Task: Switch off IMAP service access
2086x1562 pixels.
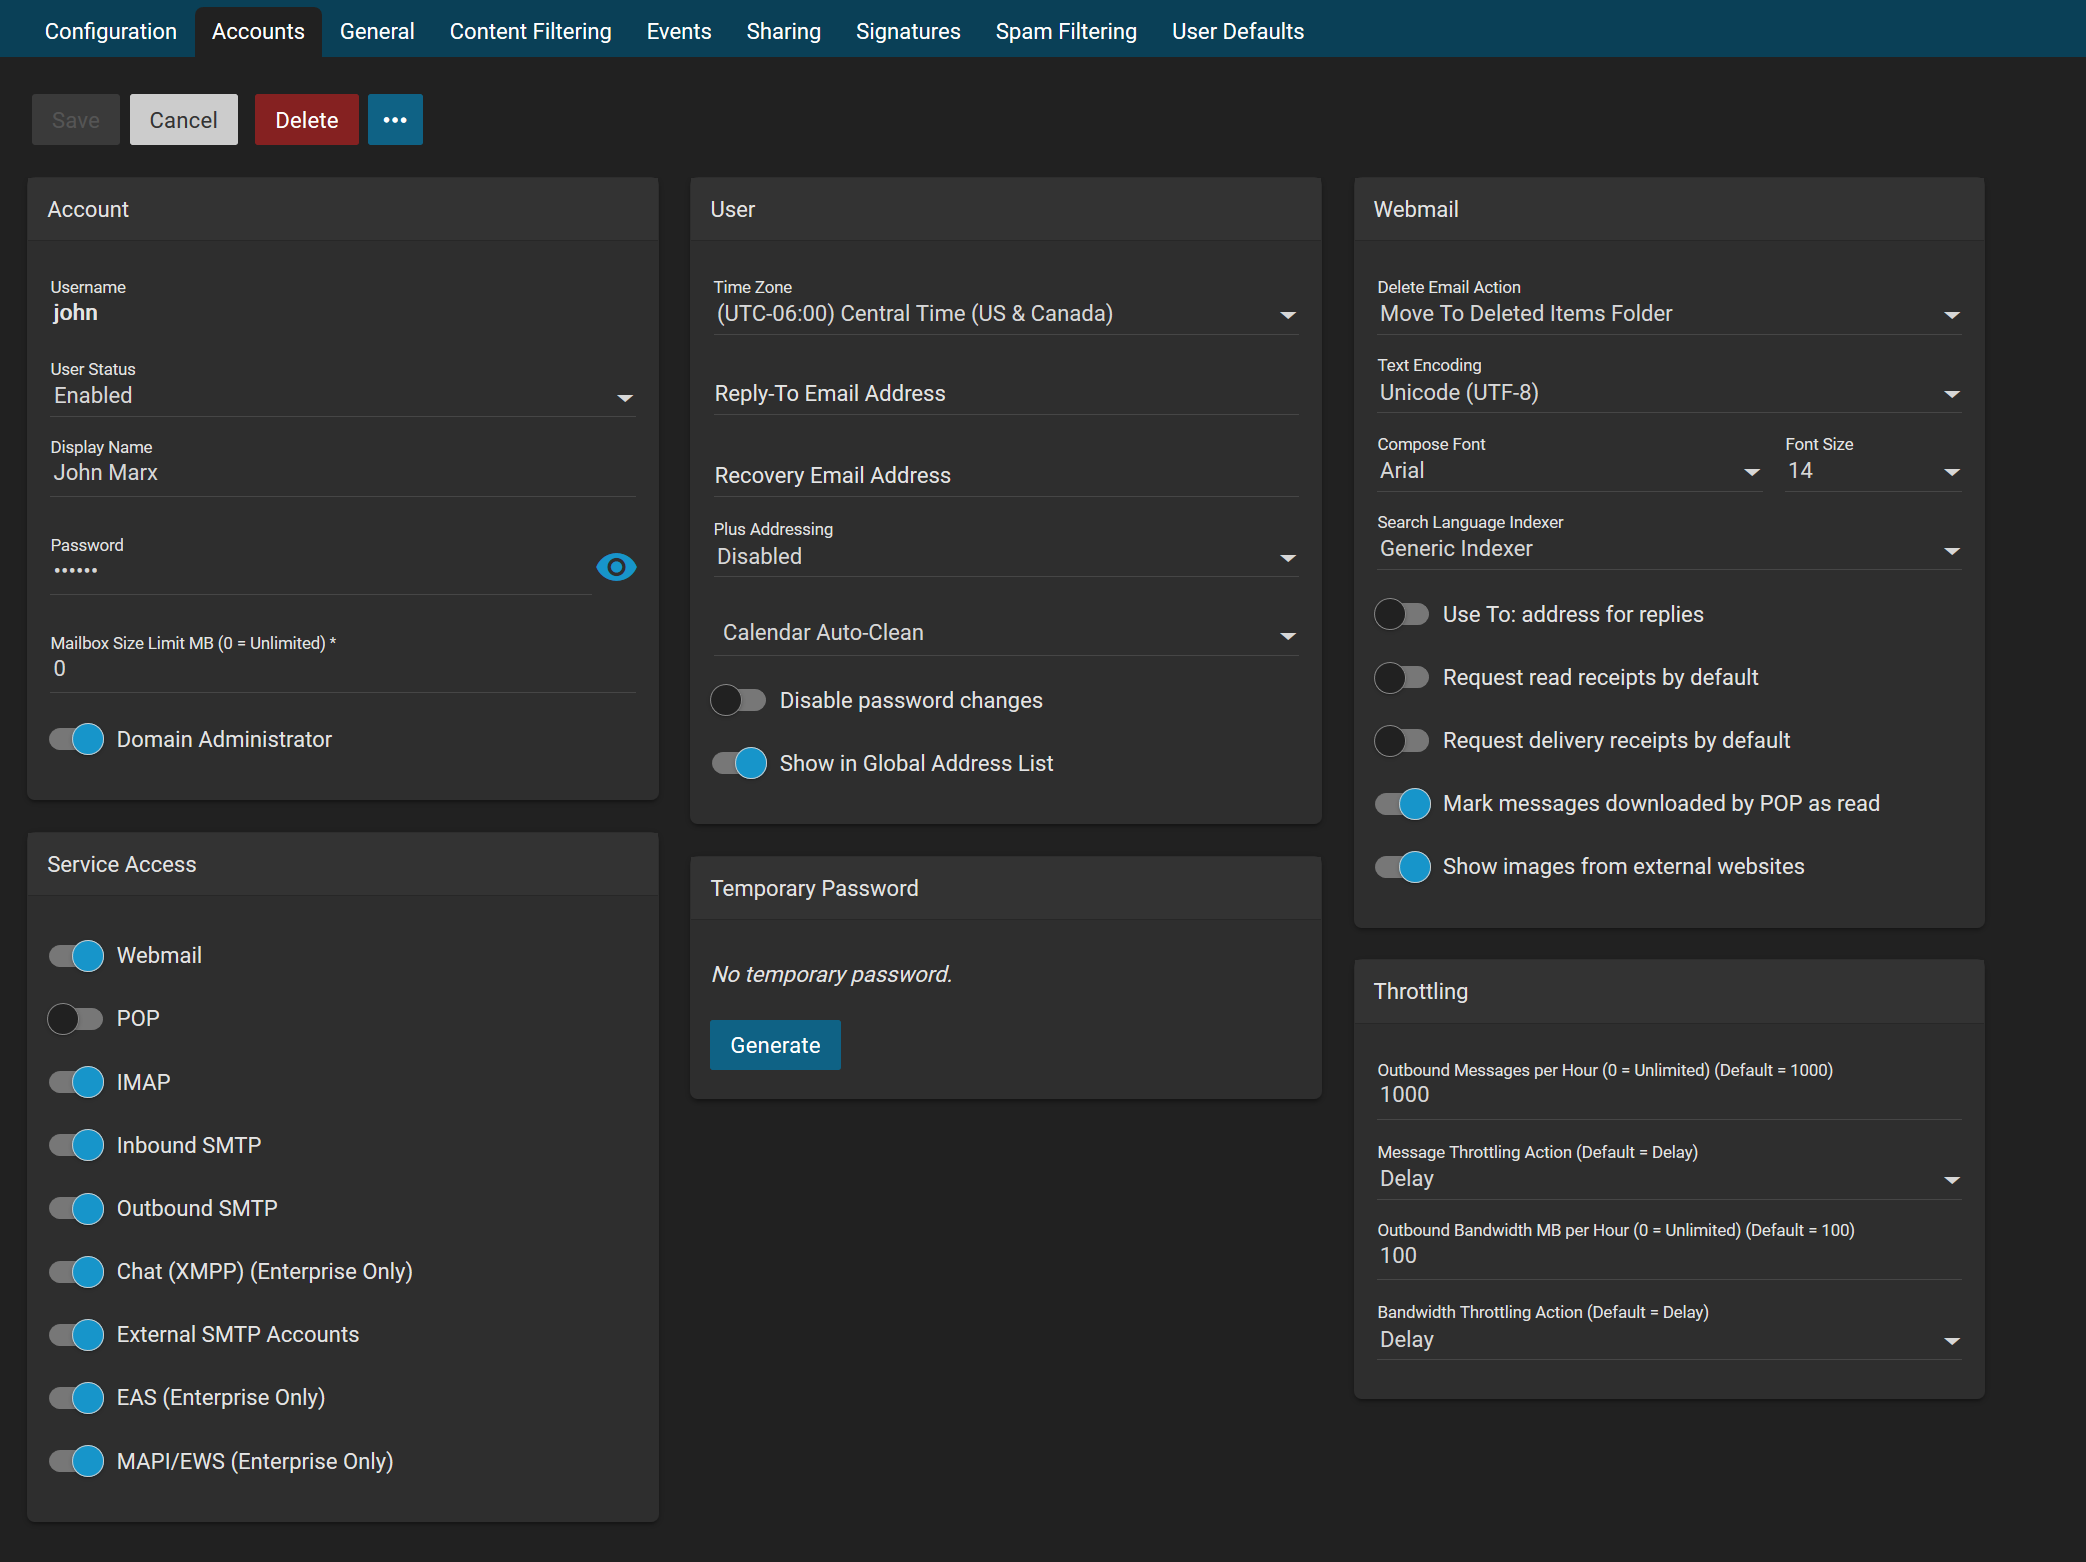Action: 77,1082
